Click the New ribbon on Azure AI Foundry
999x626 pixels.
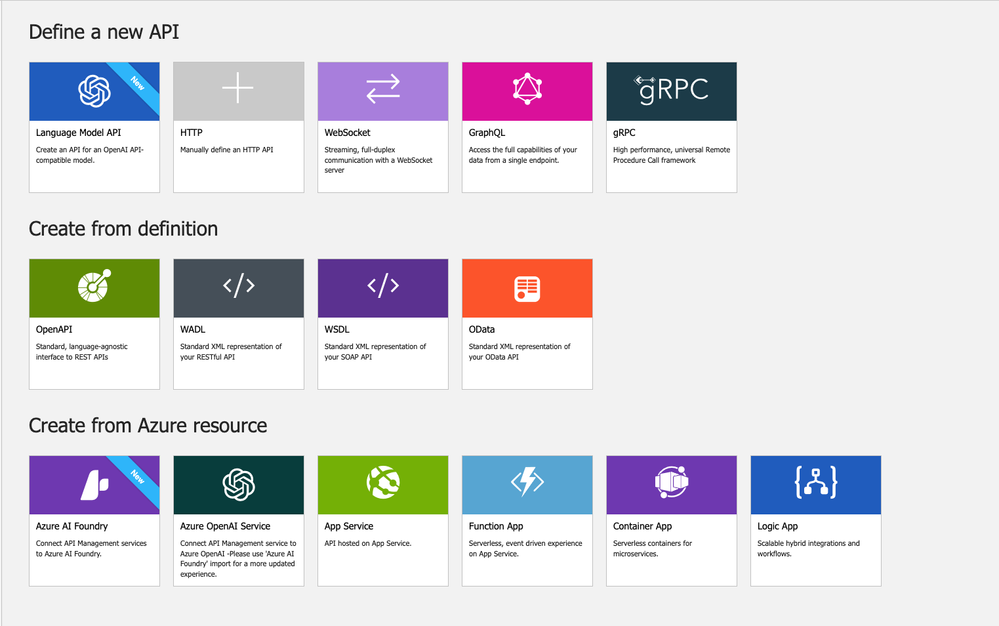(137, 476)
